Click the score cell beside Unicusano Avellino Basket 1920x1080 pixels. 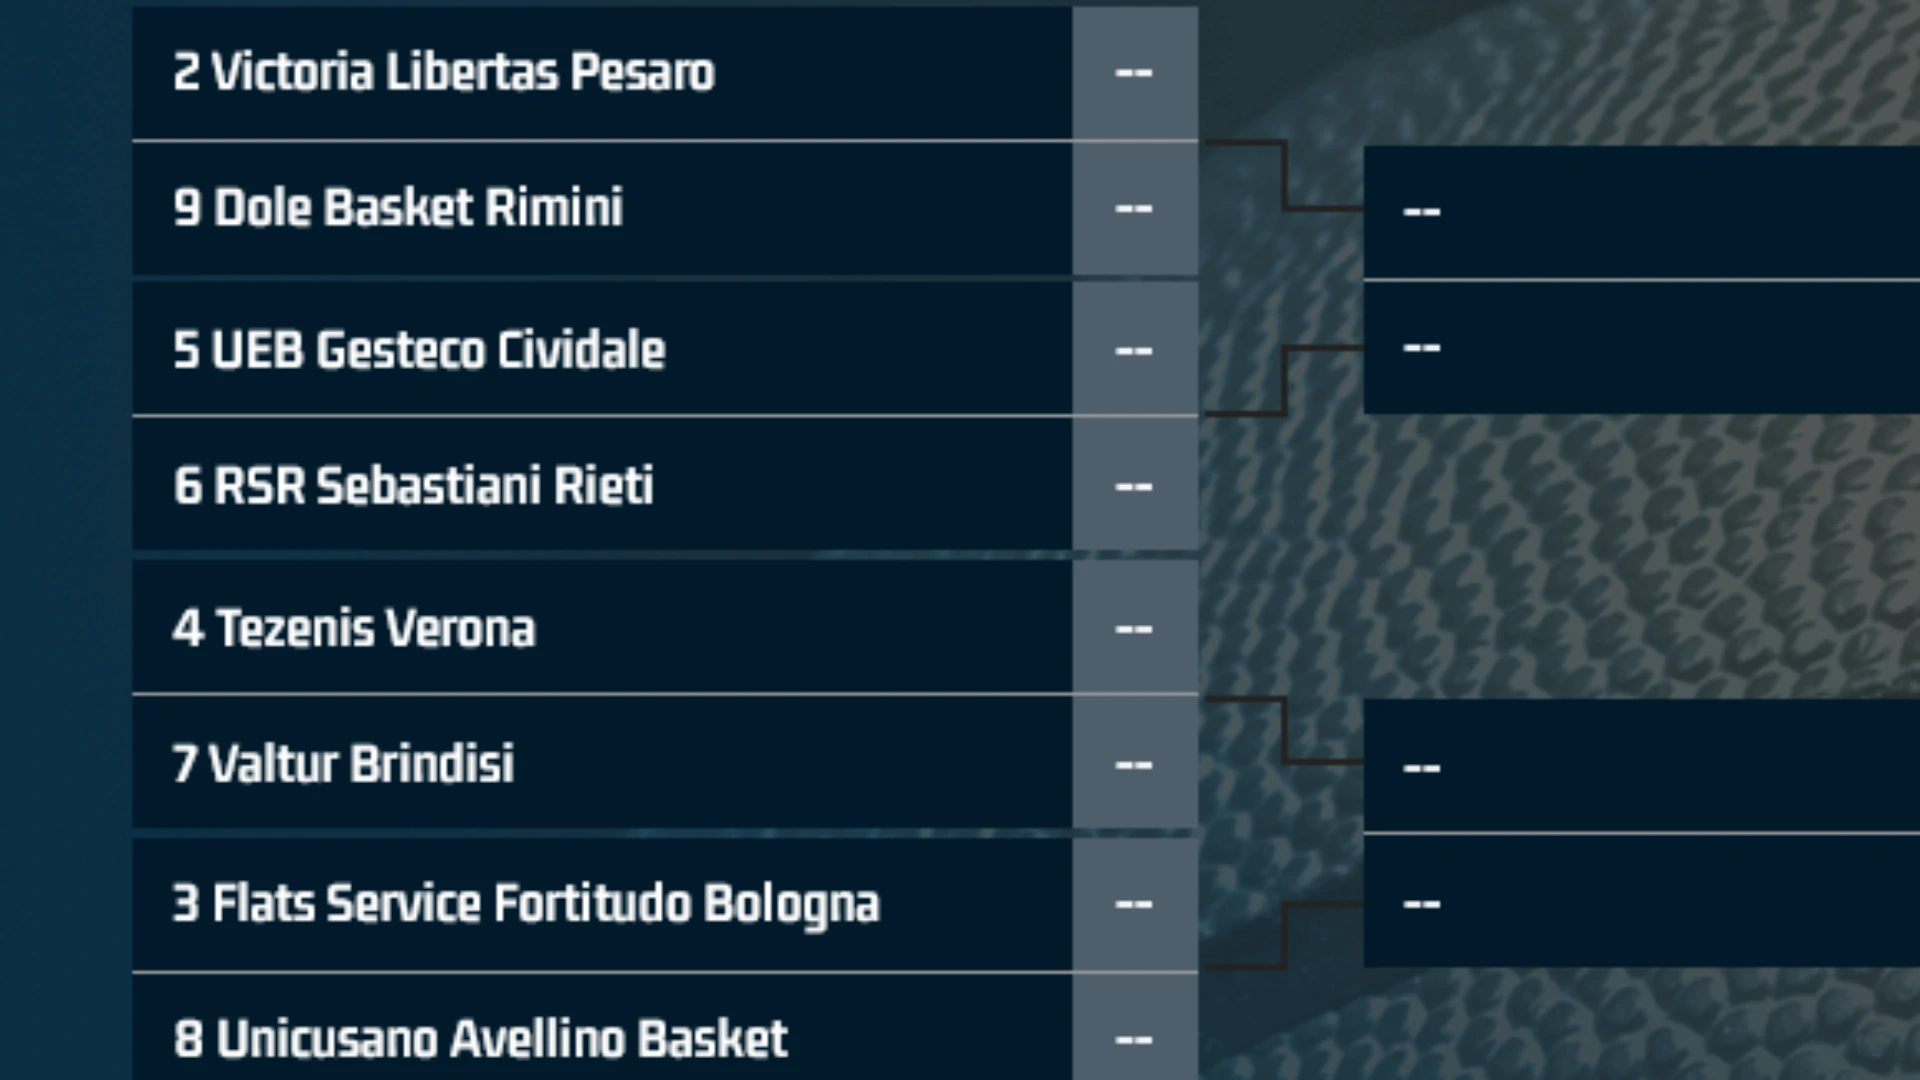[1135, 1028]
